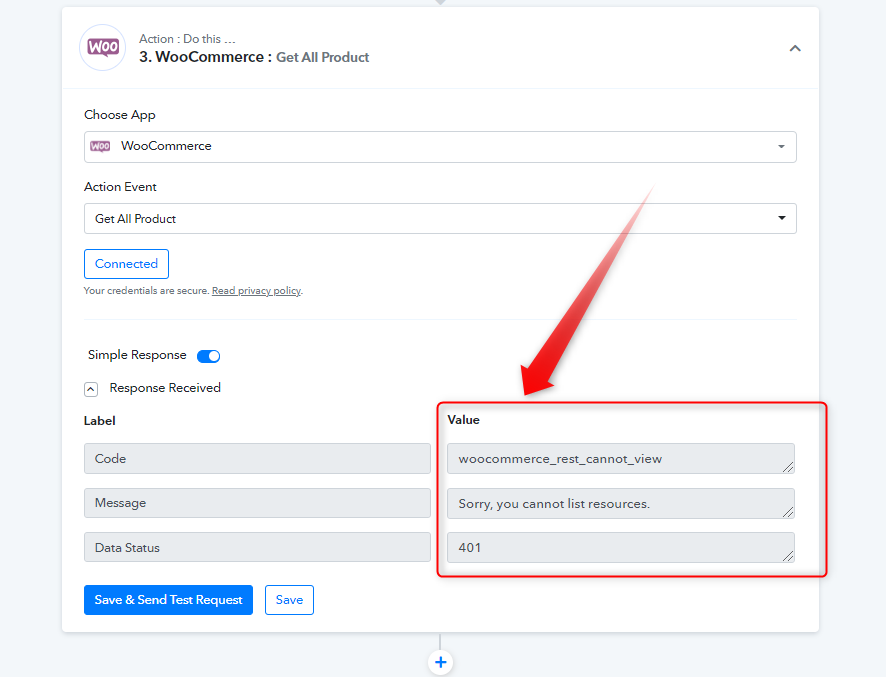Click Save & Send Test Request
This screenshot has width=886, height=677.
tap(168, 600)
